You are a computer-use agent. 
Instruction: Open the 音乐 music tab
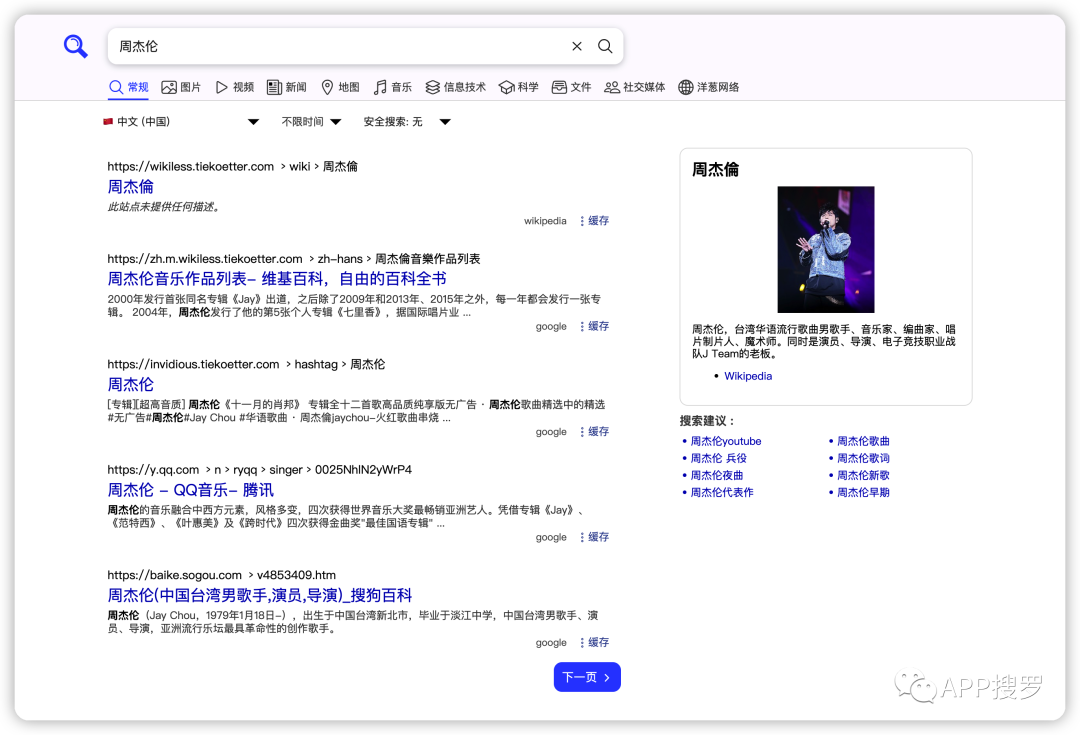[393, 87]
